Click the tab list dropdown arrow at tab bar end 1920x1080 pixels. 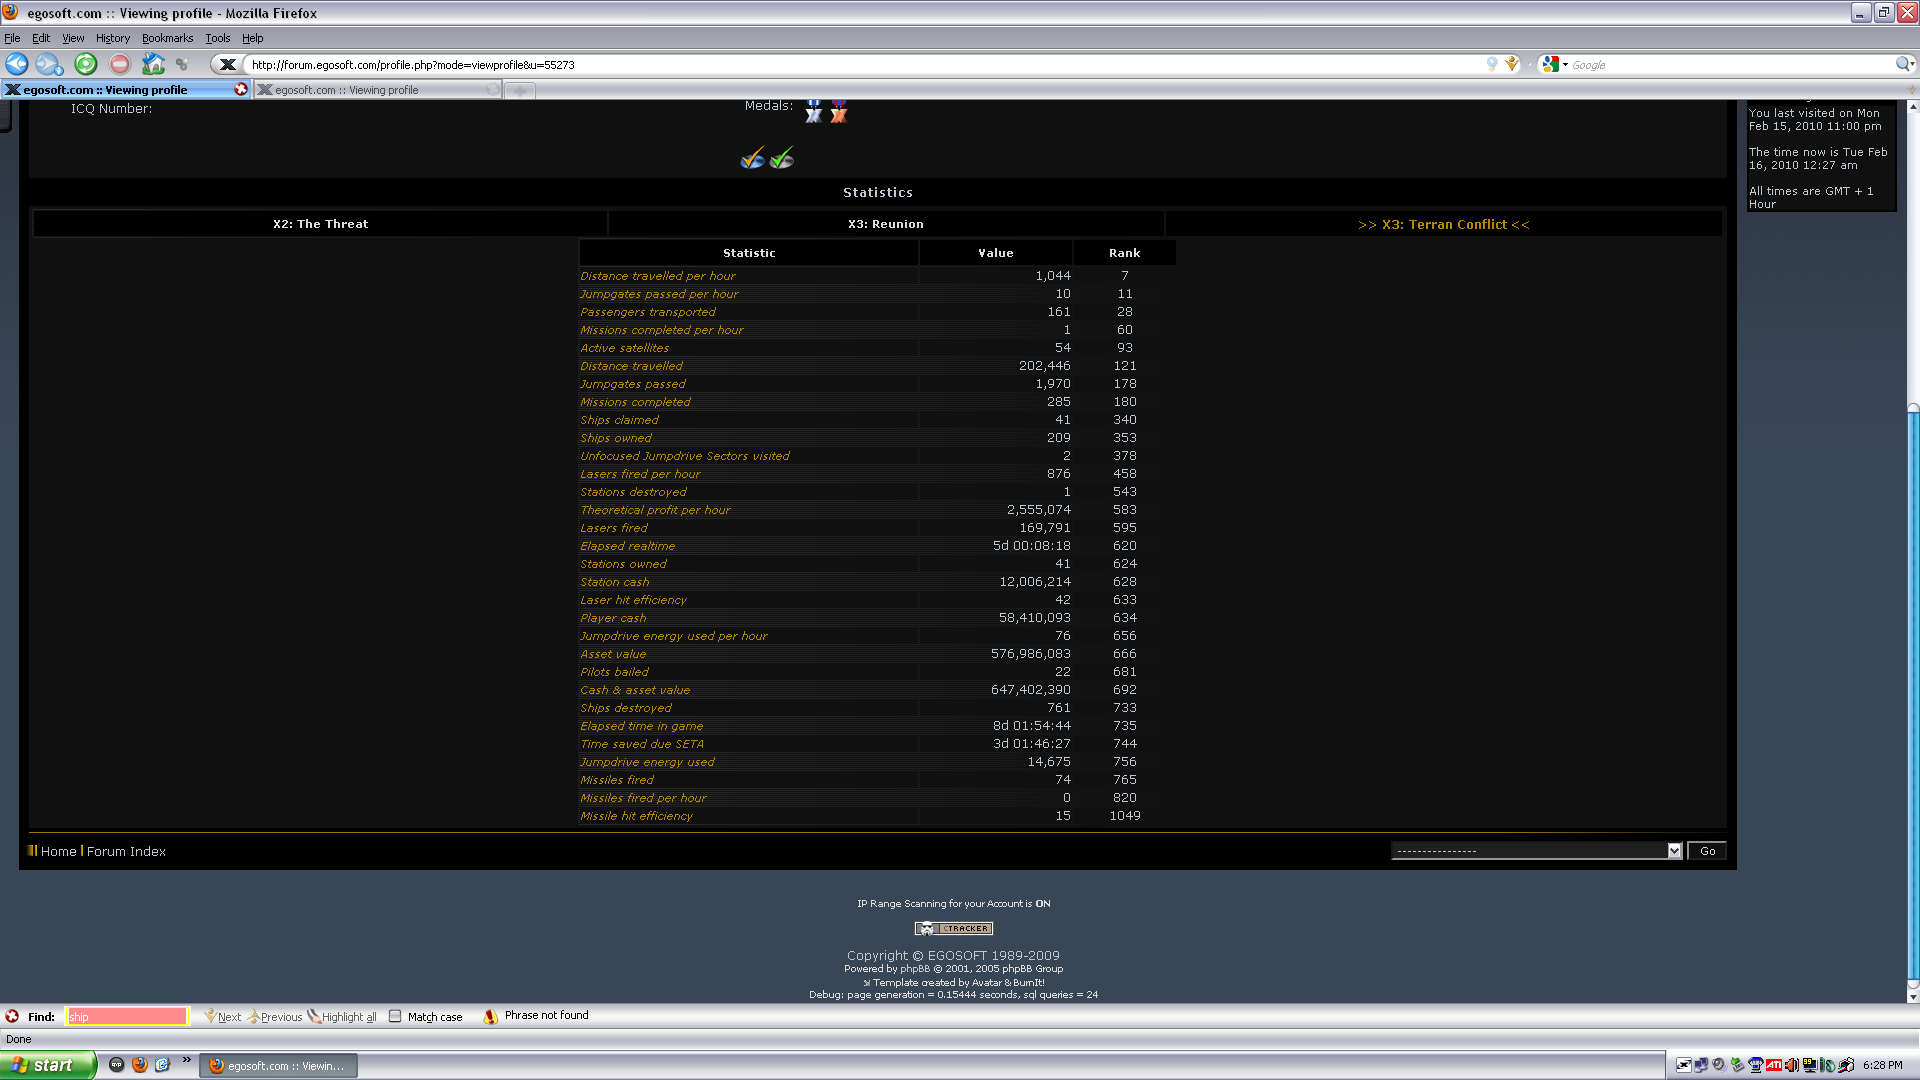1912,90
